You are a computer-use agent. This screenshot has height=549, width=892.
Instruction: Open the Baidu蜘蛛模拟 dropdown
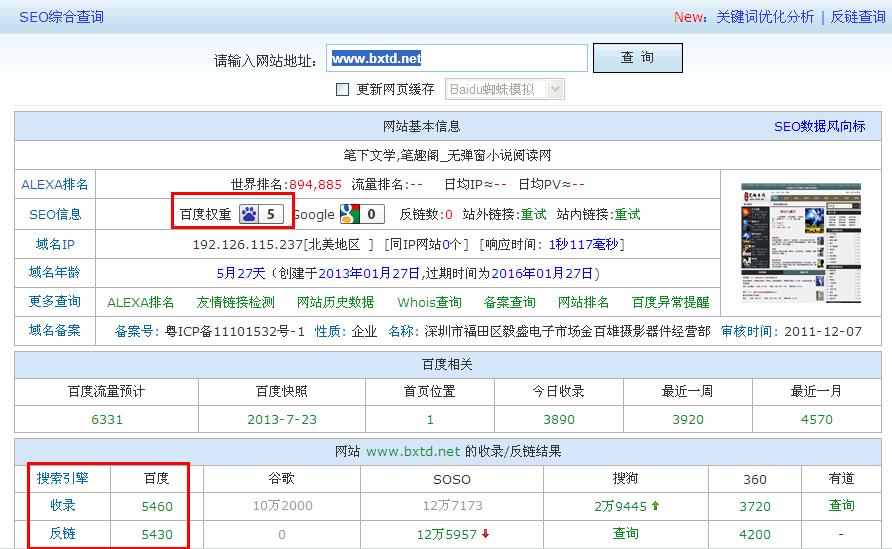coord(505,89)
